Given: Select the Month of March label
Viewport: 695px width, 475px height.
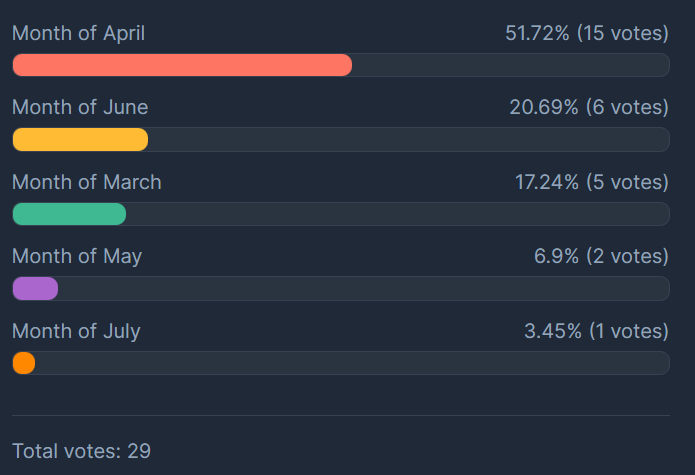Looking at the screenshot, I should click(86, 182).
